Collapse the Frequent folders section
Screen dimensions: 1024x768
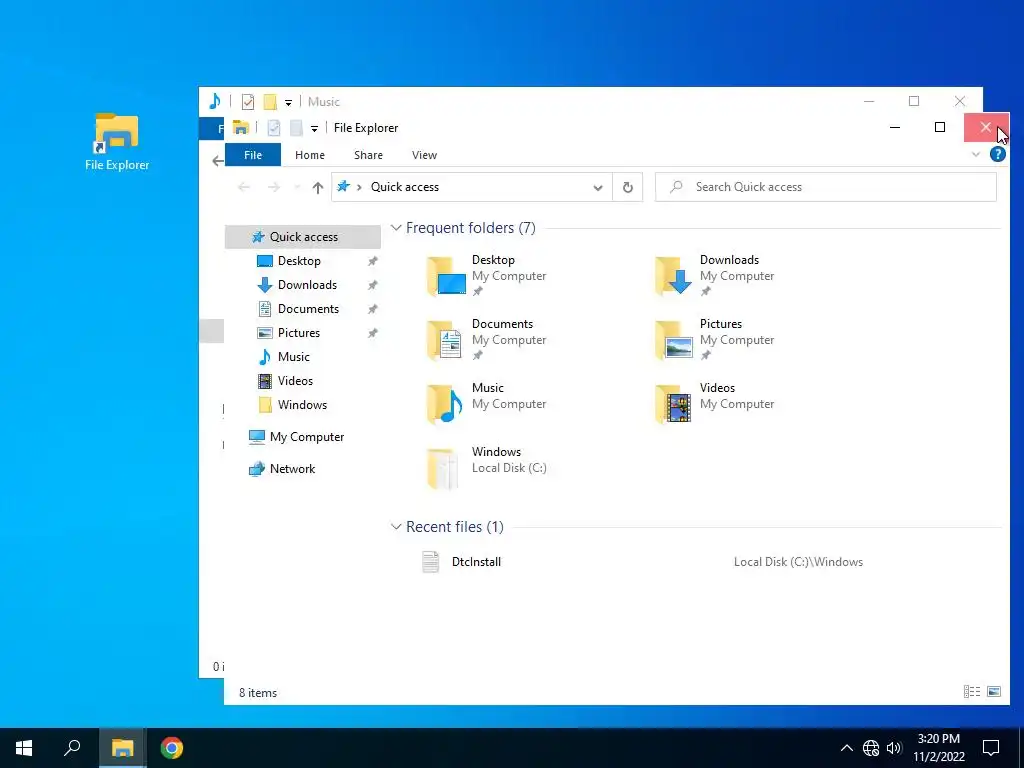pos(396,228)
